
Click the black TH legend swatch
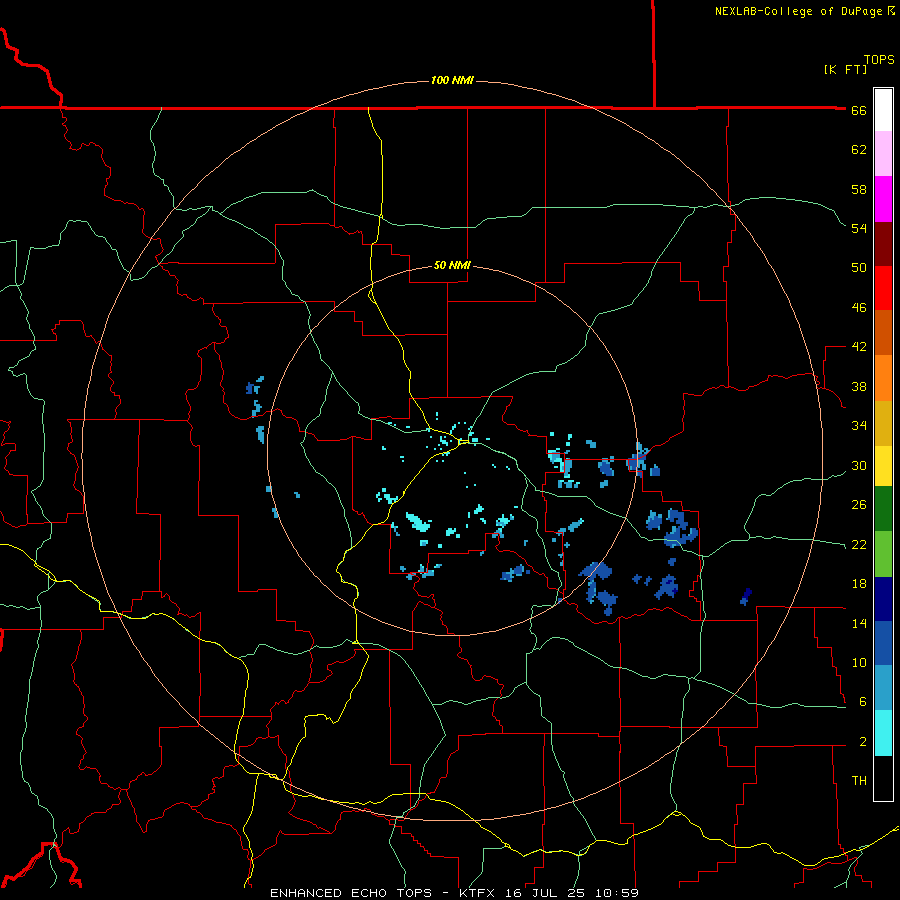(x=883, y=778)
